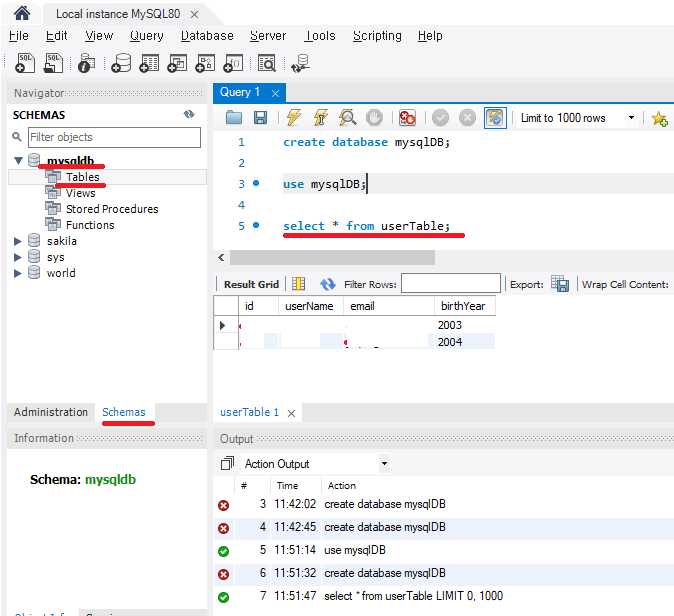Open the Scripting menu

pos(377,36)
